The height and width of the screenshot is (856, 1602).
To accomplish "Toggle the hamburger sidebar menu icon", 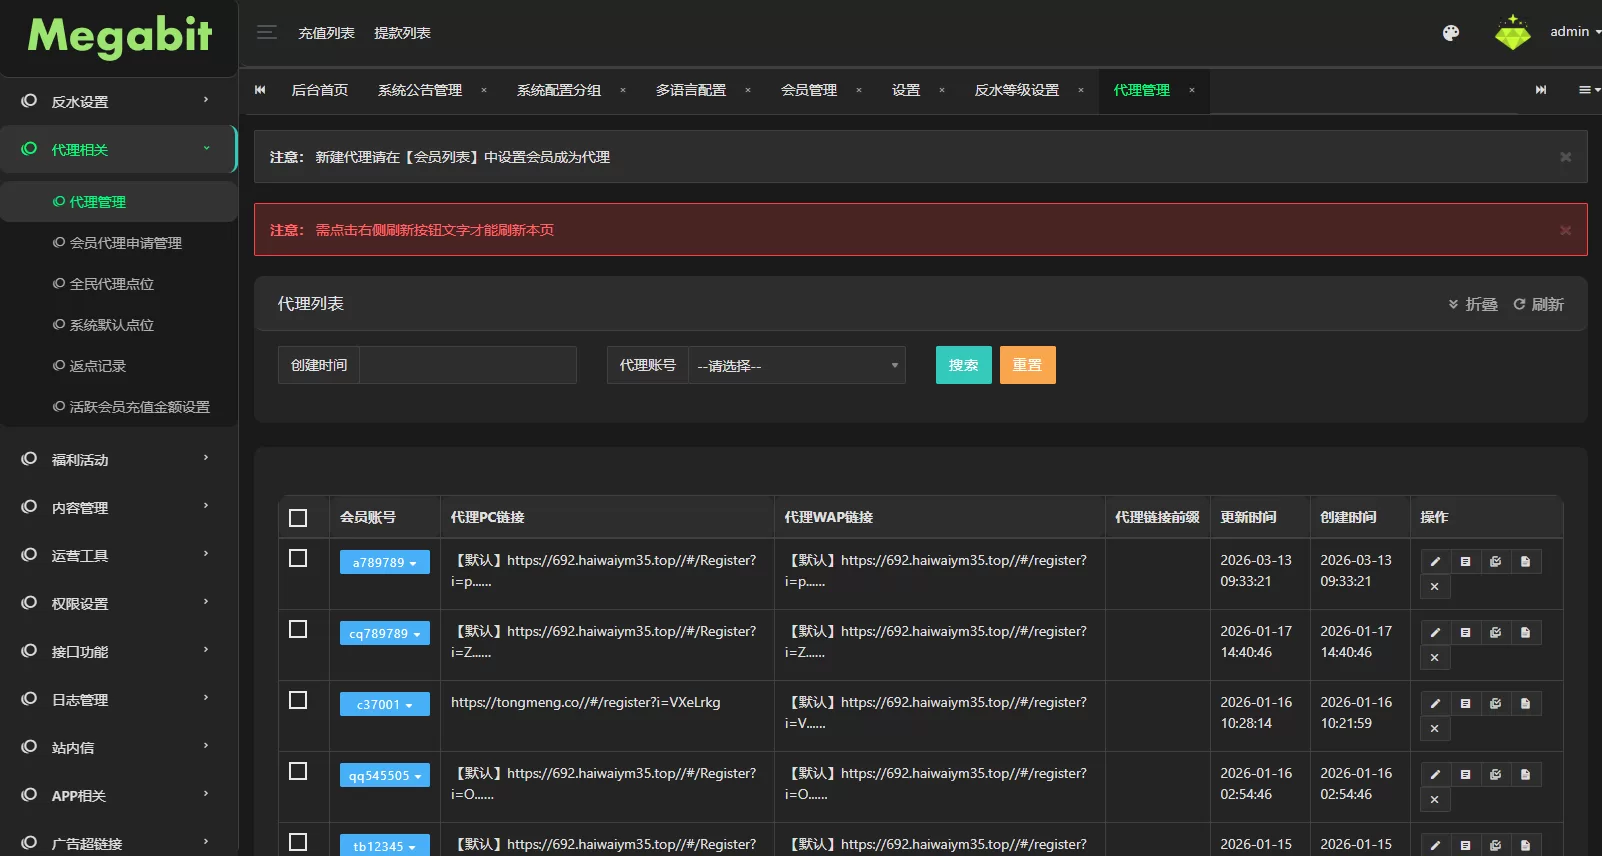I will 266,33.
